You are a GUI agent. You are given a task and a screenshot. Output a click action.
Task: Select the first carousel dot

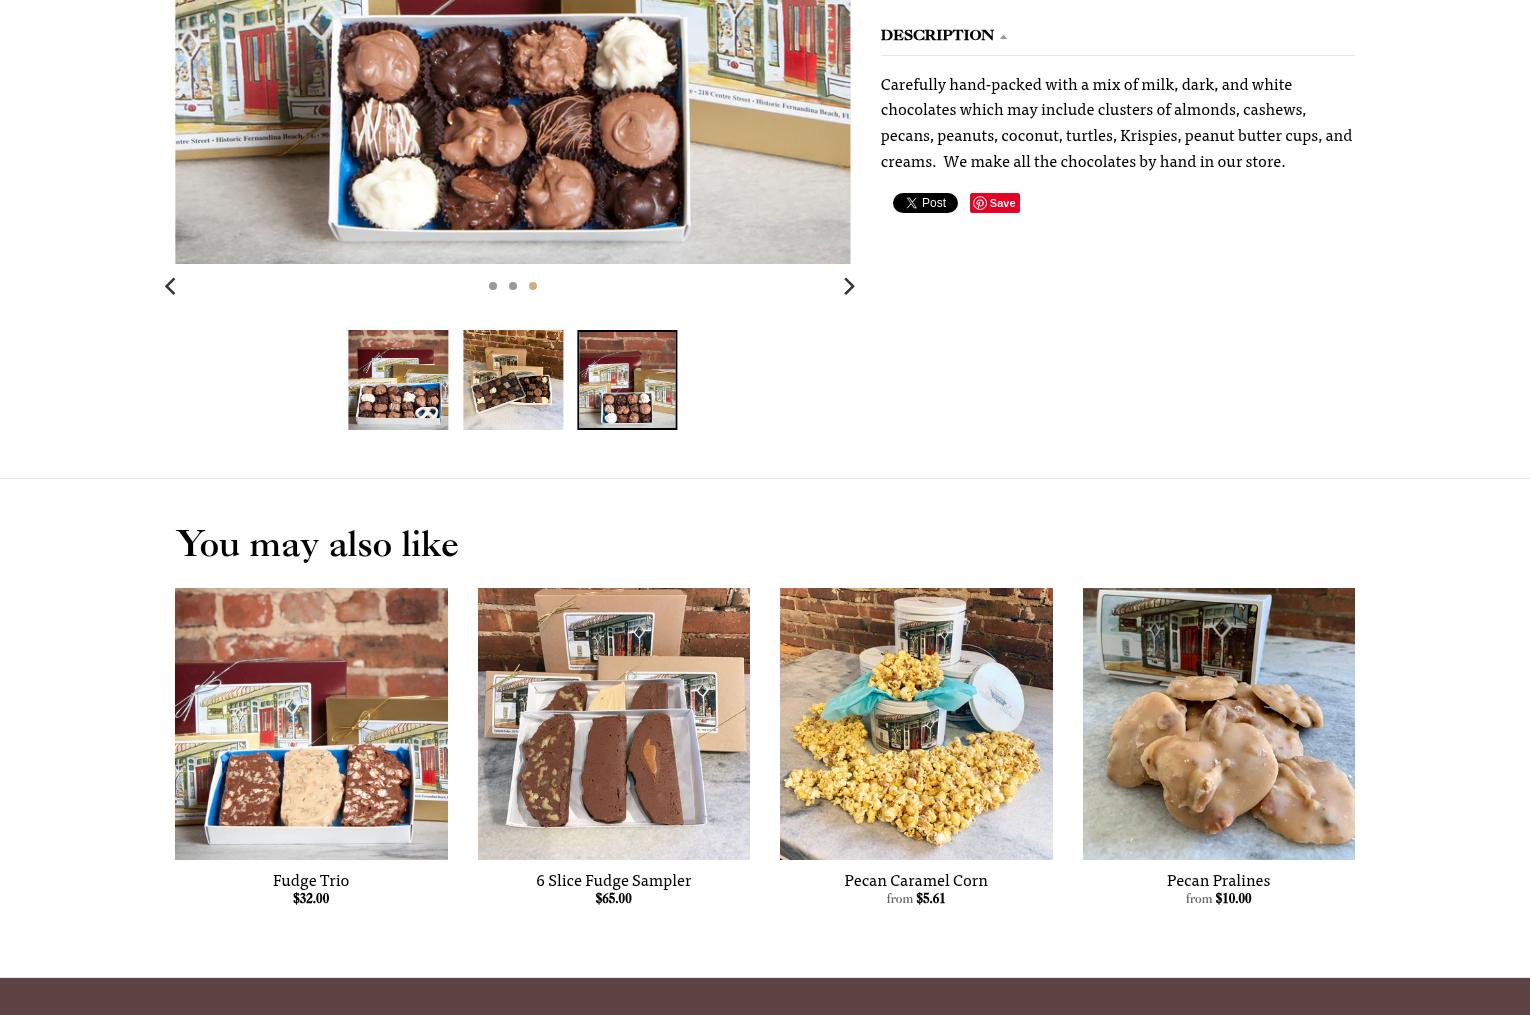[x=492, y=286]
